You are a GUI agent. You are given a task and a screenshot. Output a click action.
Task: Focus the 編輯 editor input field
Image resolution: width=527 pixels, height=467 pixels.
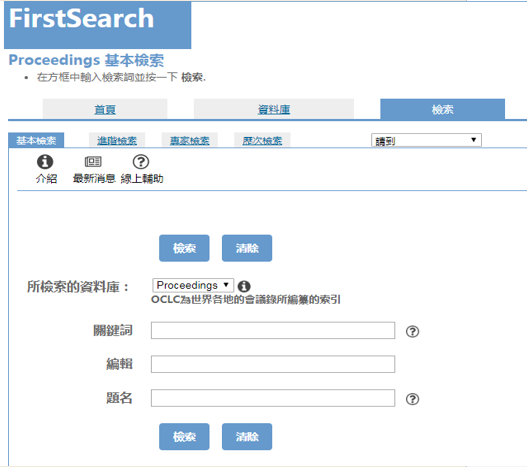click(x=273, y=364)
